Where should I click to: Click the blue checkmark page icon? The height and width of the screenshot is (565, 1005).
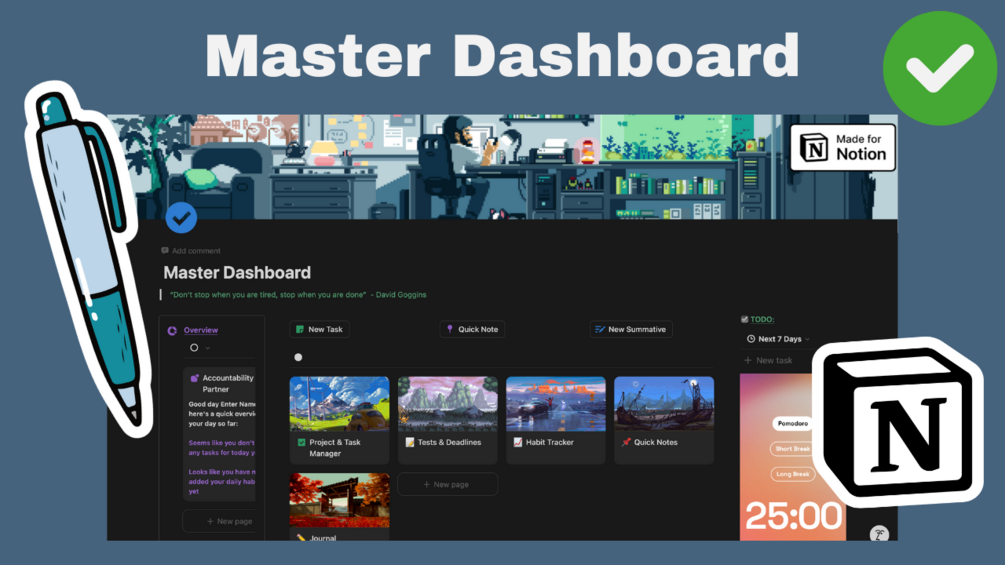(x=181, y=218)
